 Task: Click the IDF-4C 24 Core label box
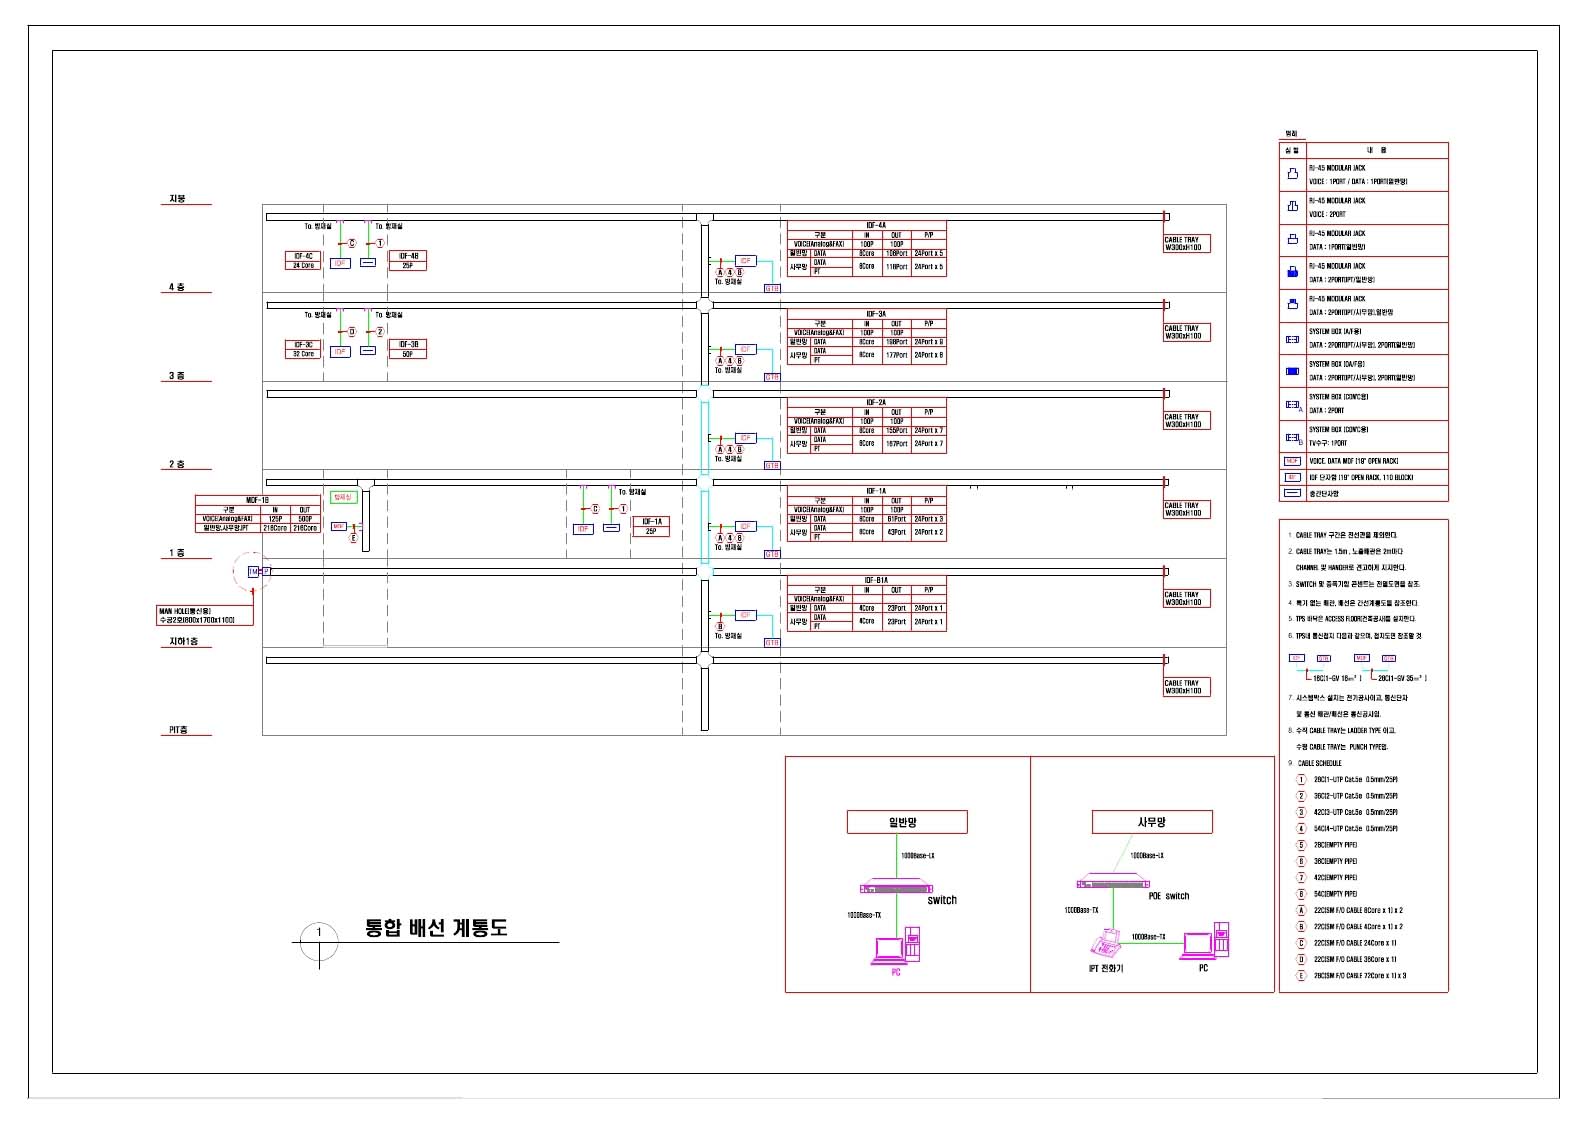click(303, 261)
